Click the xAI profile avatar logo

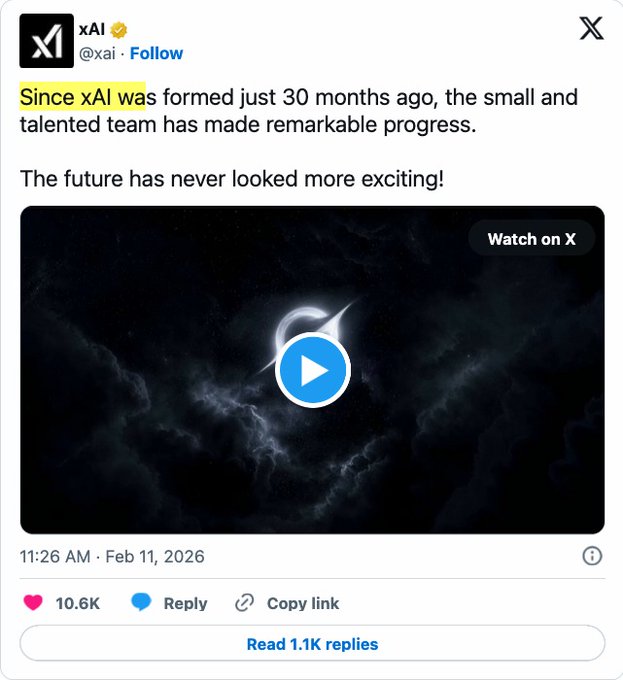[x=46, y=41]
